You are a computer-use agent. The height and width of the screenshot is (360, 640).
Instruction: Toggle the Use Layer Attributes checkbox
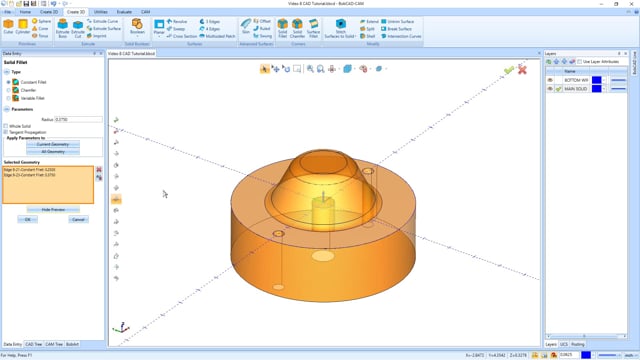click(x=580, y=62)
